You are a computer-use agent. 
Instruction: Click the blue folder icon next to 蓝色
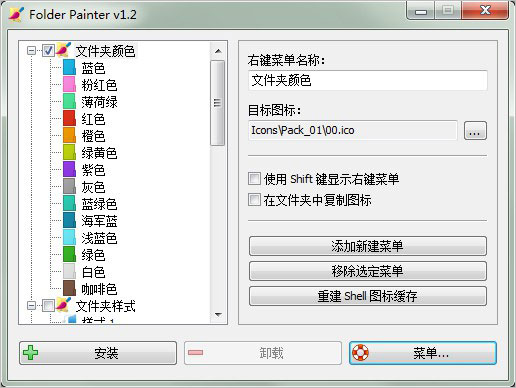click(x=69, y=67)
